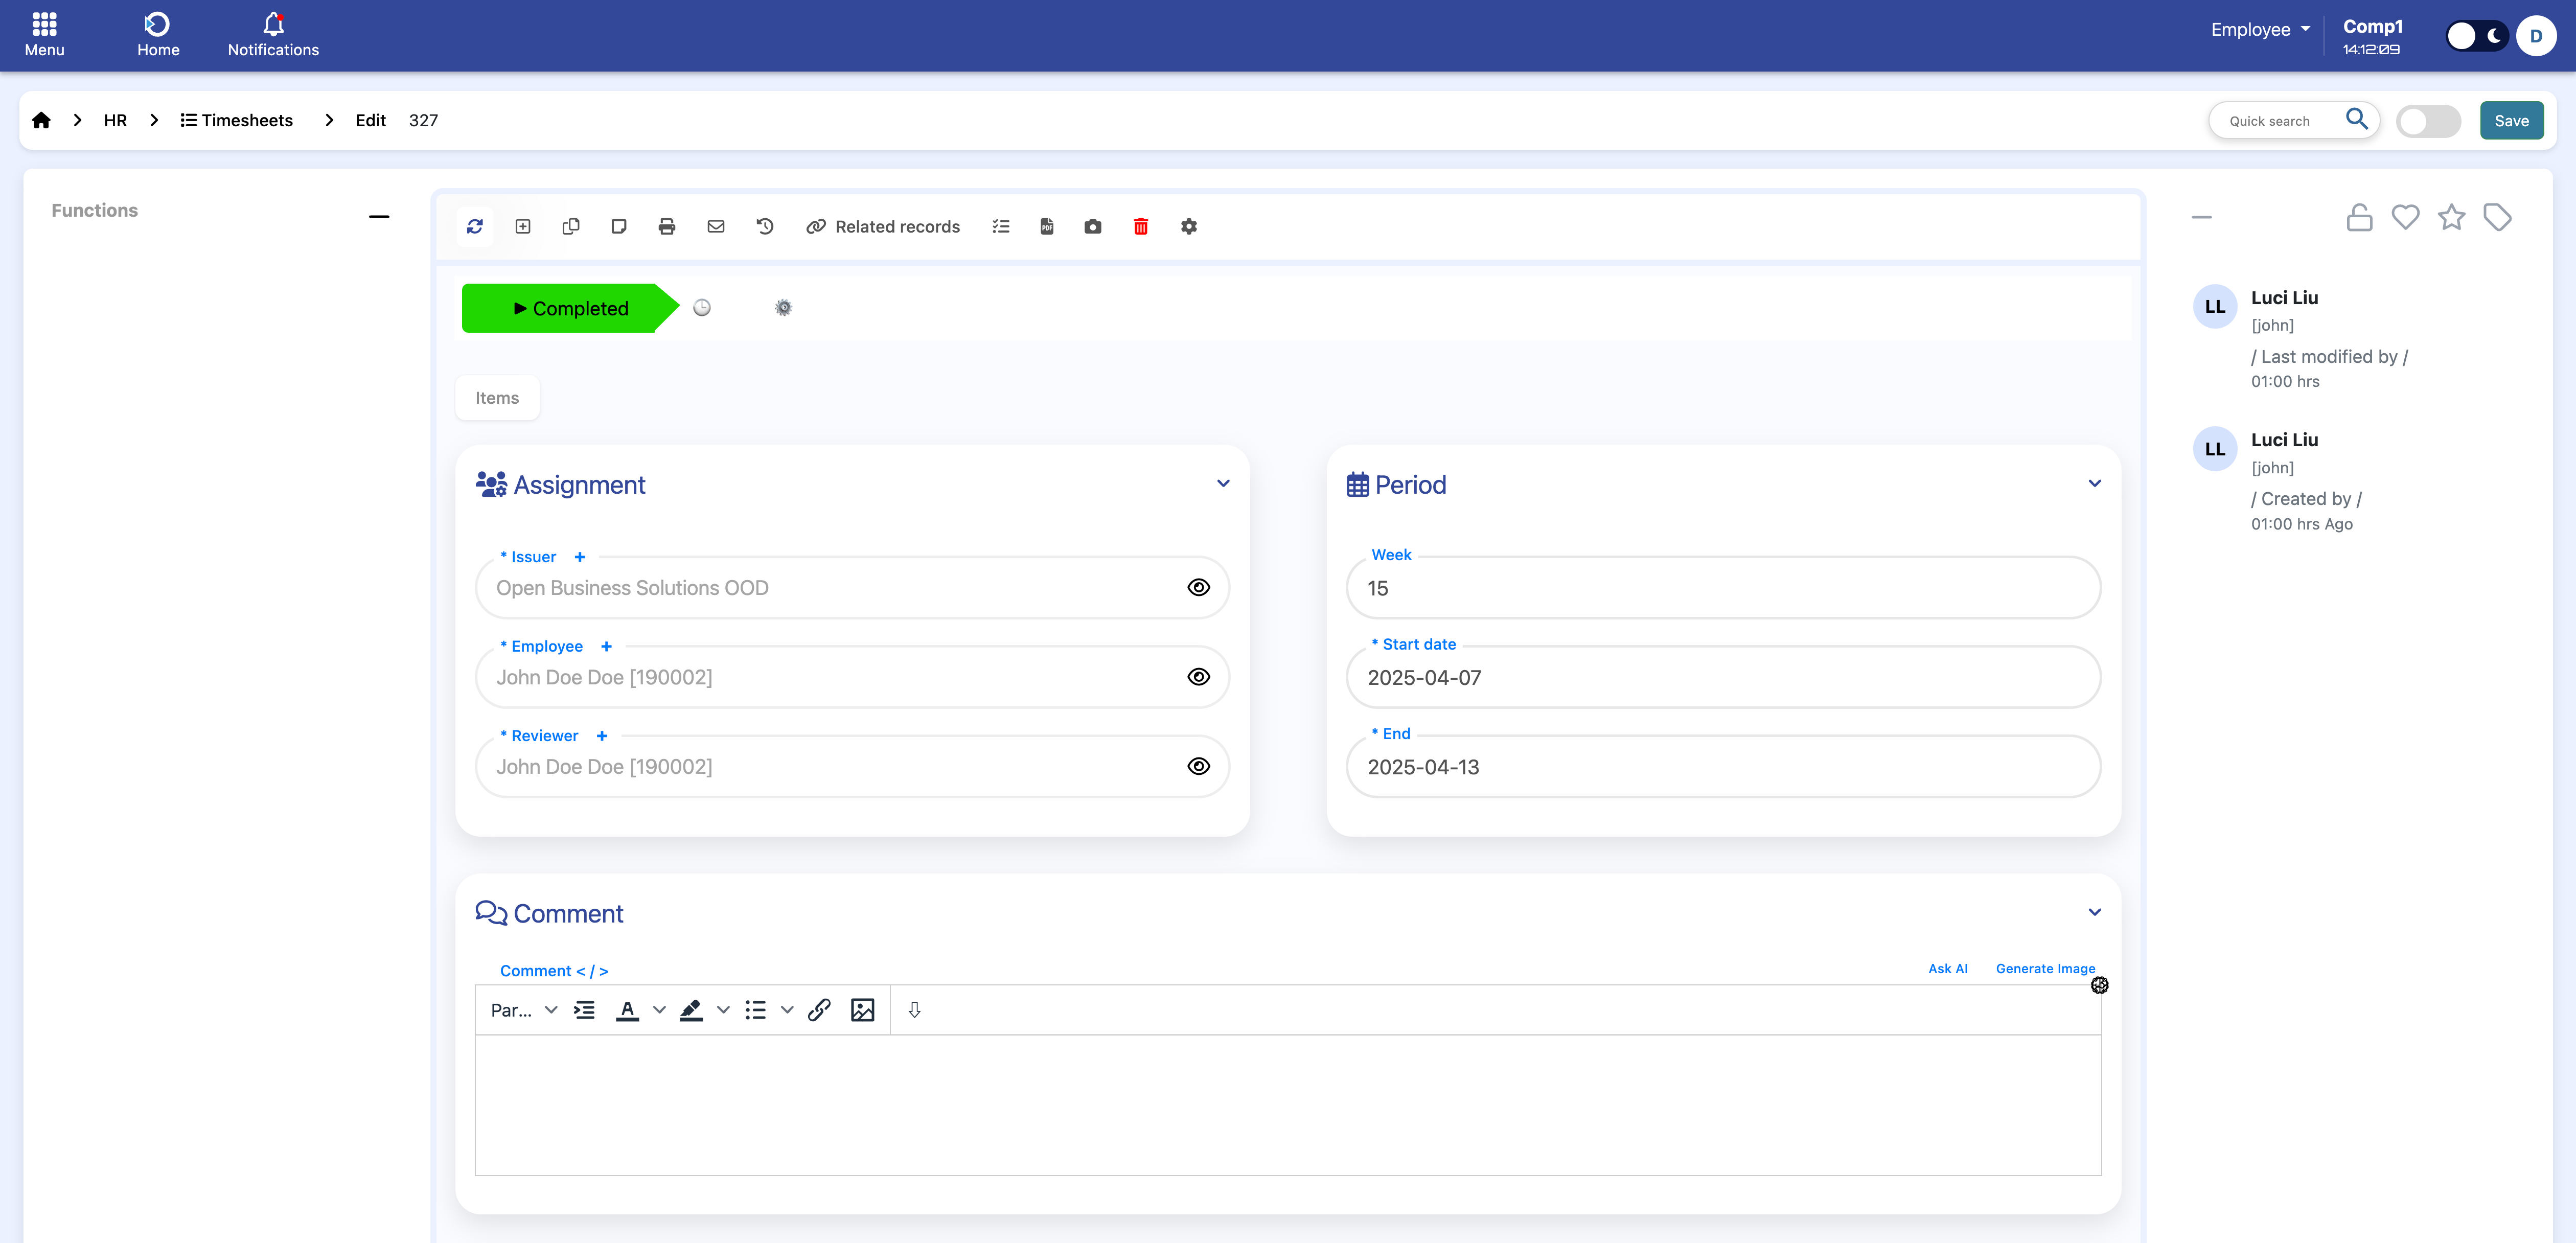2576x1243 pixels.
Task: Click the send email envelope icon
Action: [716, 227]
